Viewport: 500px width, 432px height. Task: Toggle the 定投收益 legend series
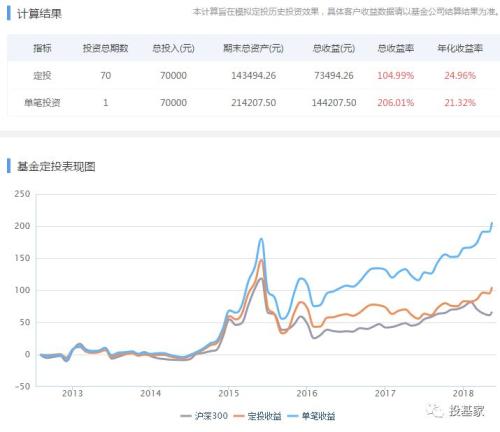[x=257, y=416]
